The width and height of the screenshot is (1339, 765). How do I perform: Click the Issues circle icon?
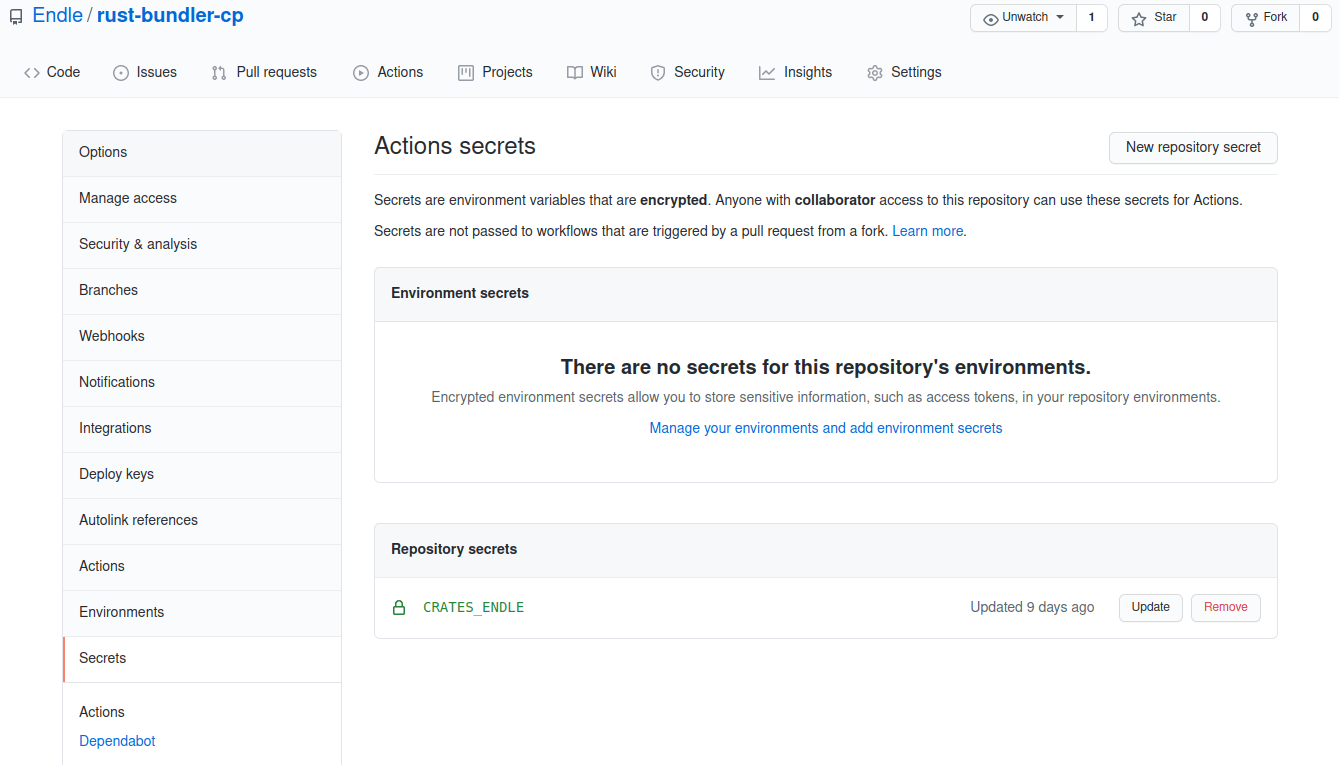121,73
